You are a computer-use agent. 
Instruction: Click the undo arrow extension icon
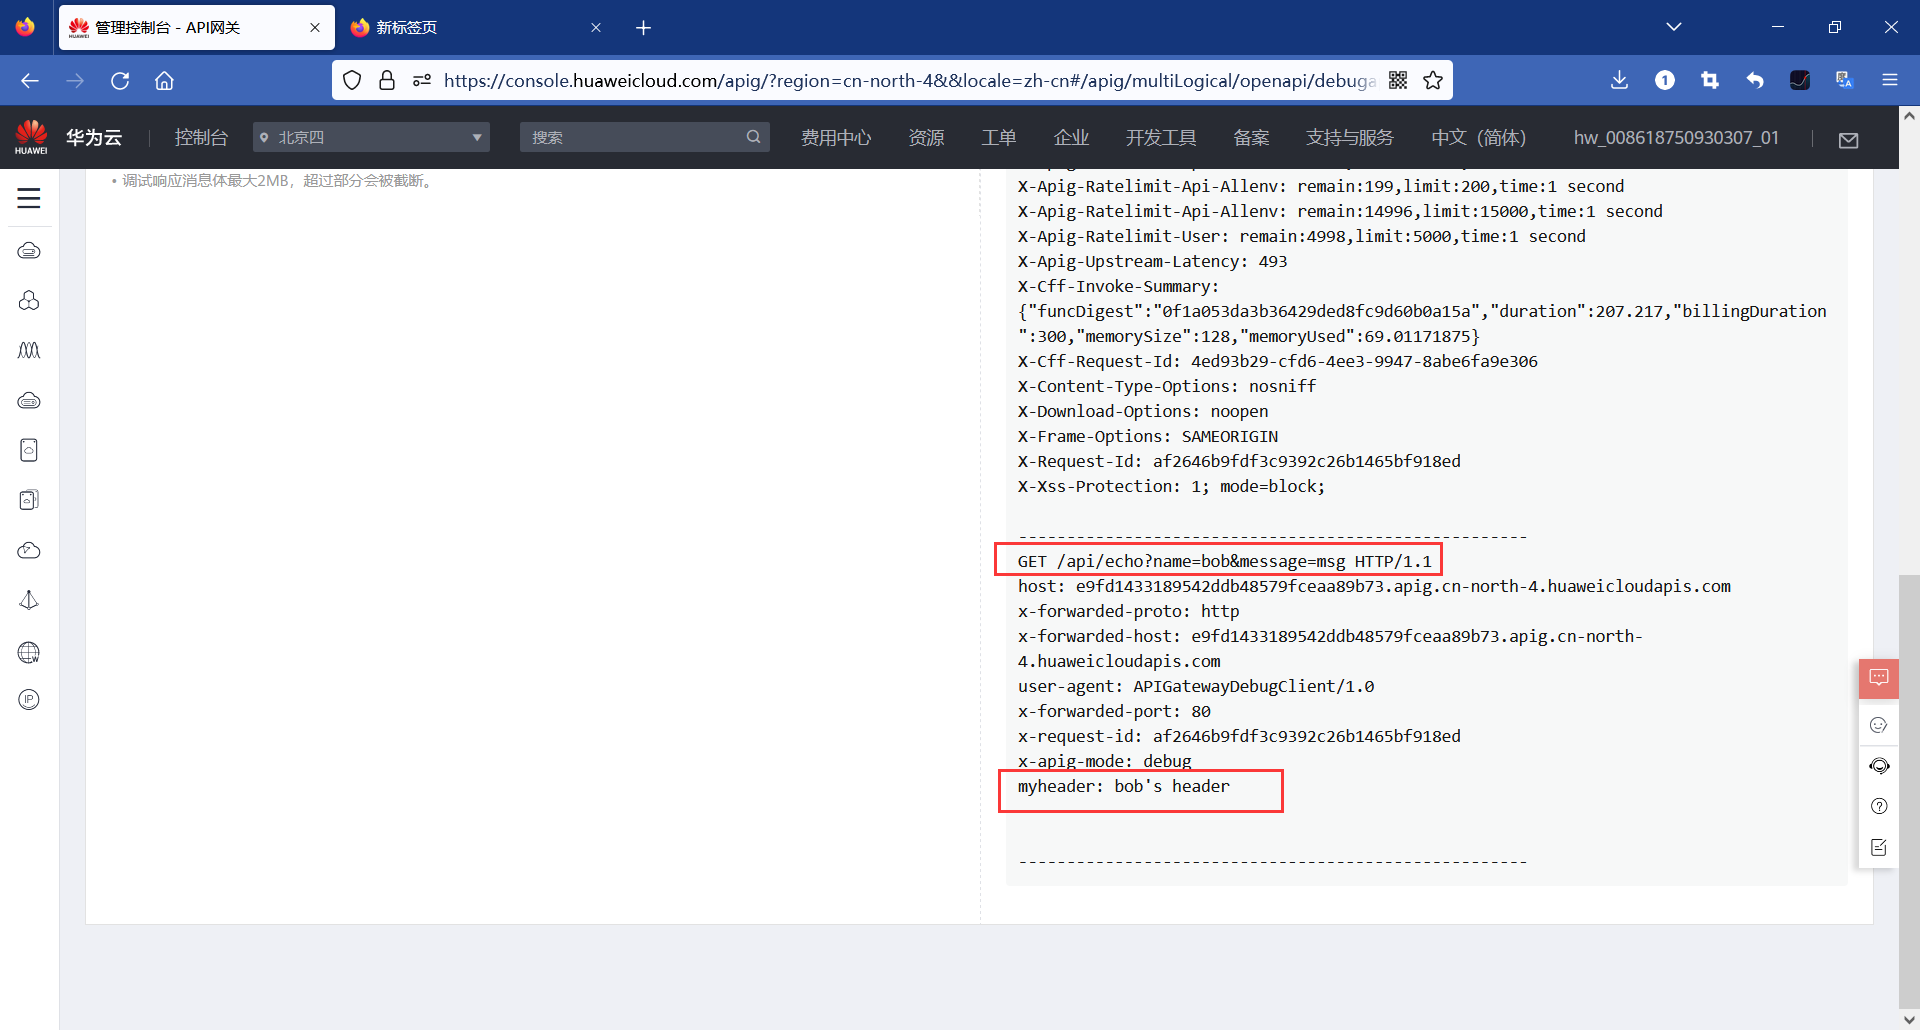1755,80
